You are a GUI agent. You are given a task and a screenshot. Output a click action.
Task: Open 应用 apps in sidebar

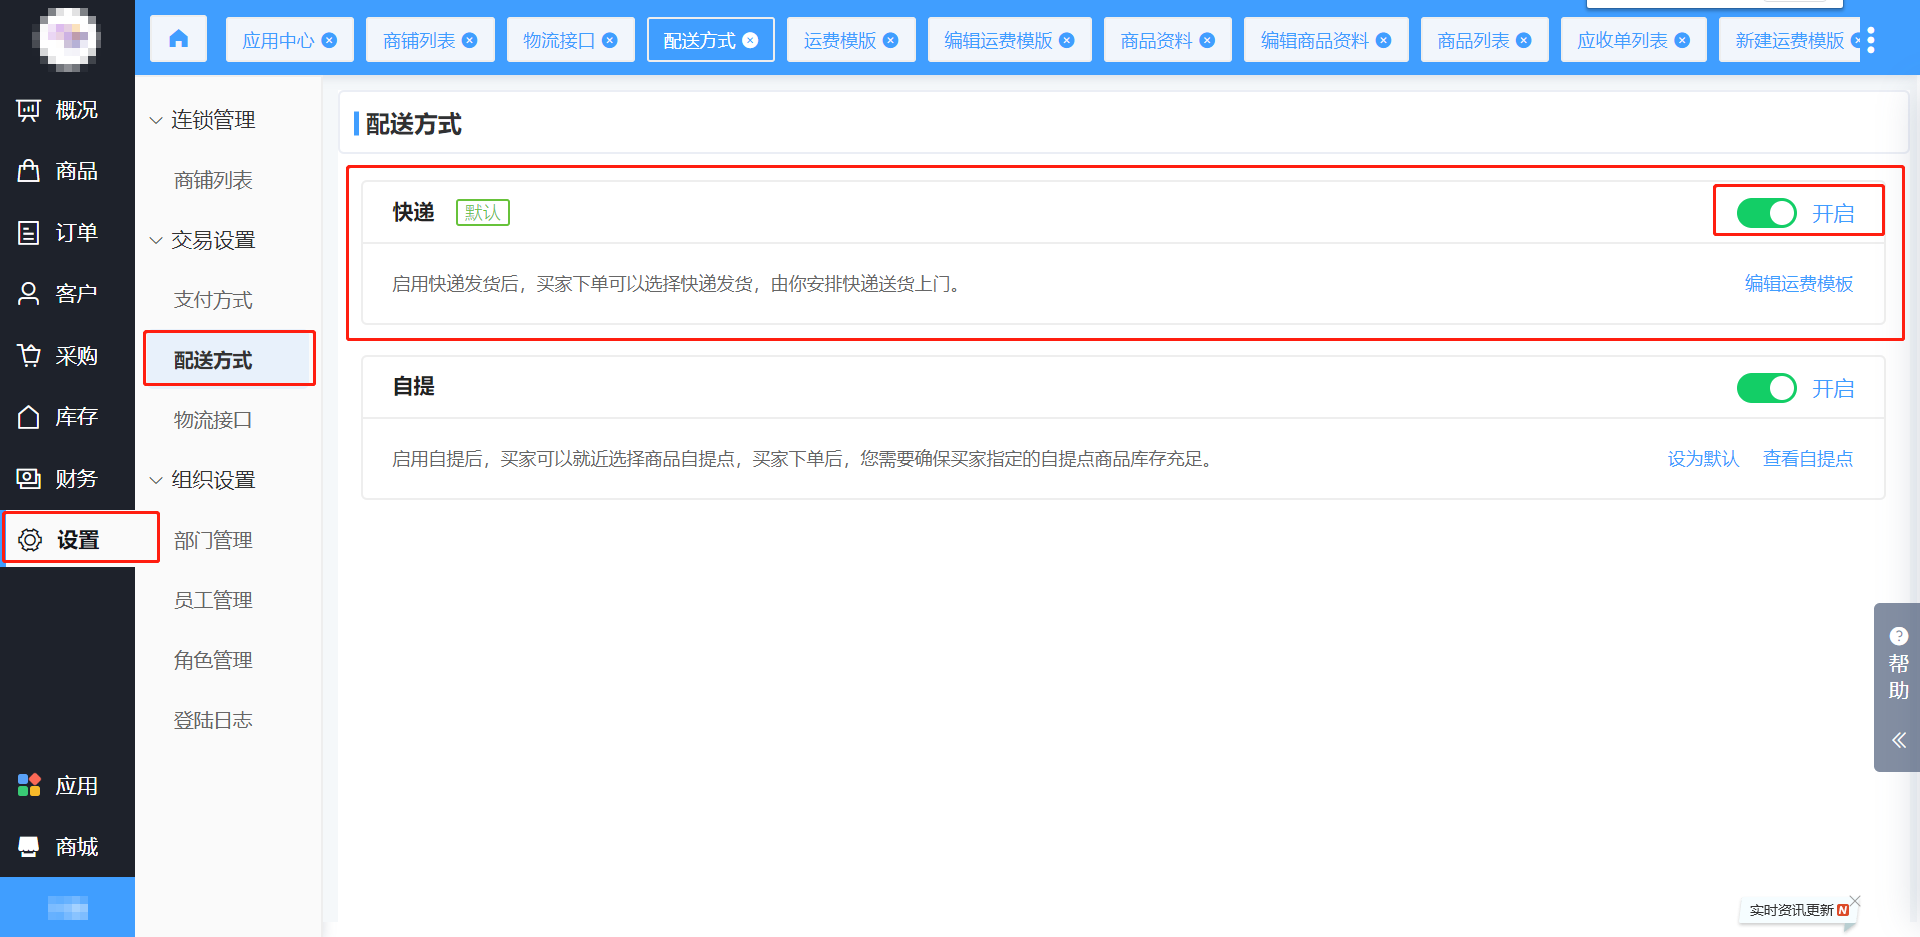coord(58,786)
